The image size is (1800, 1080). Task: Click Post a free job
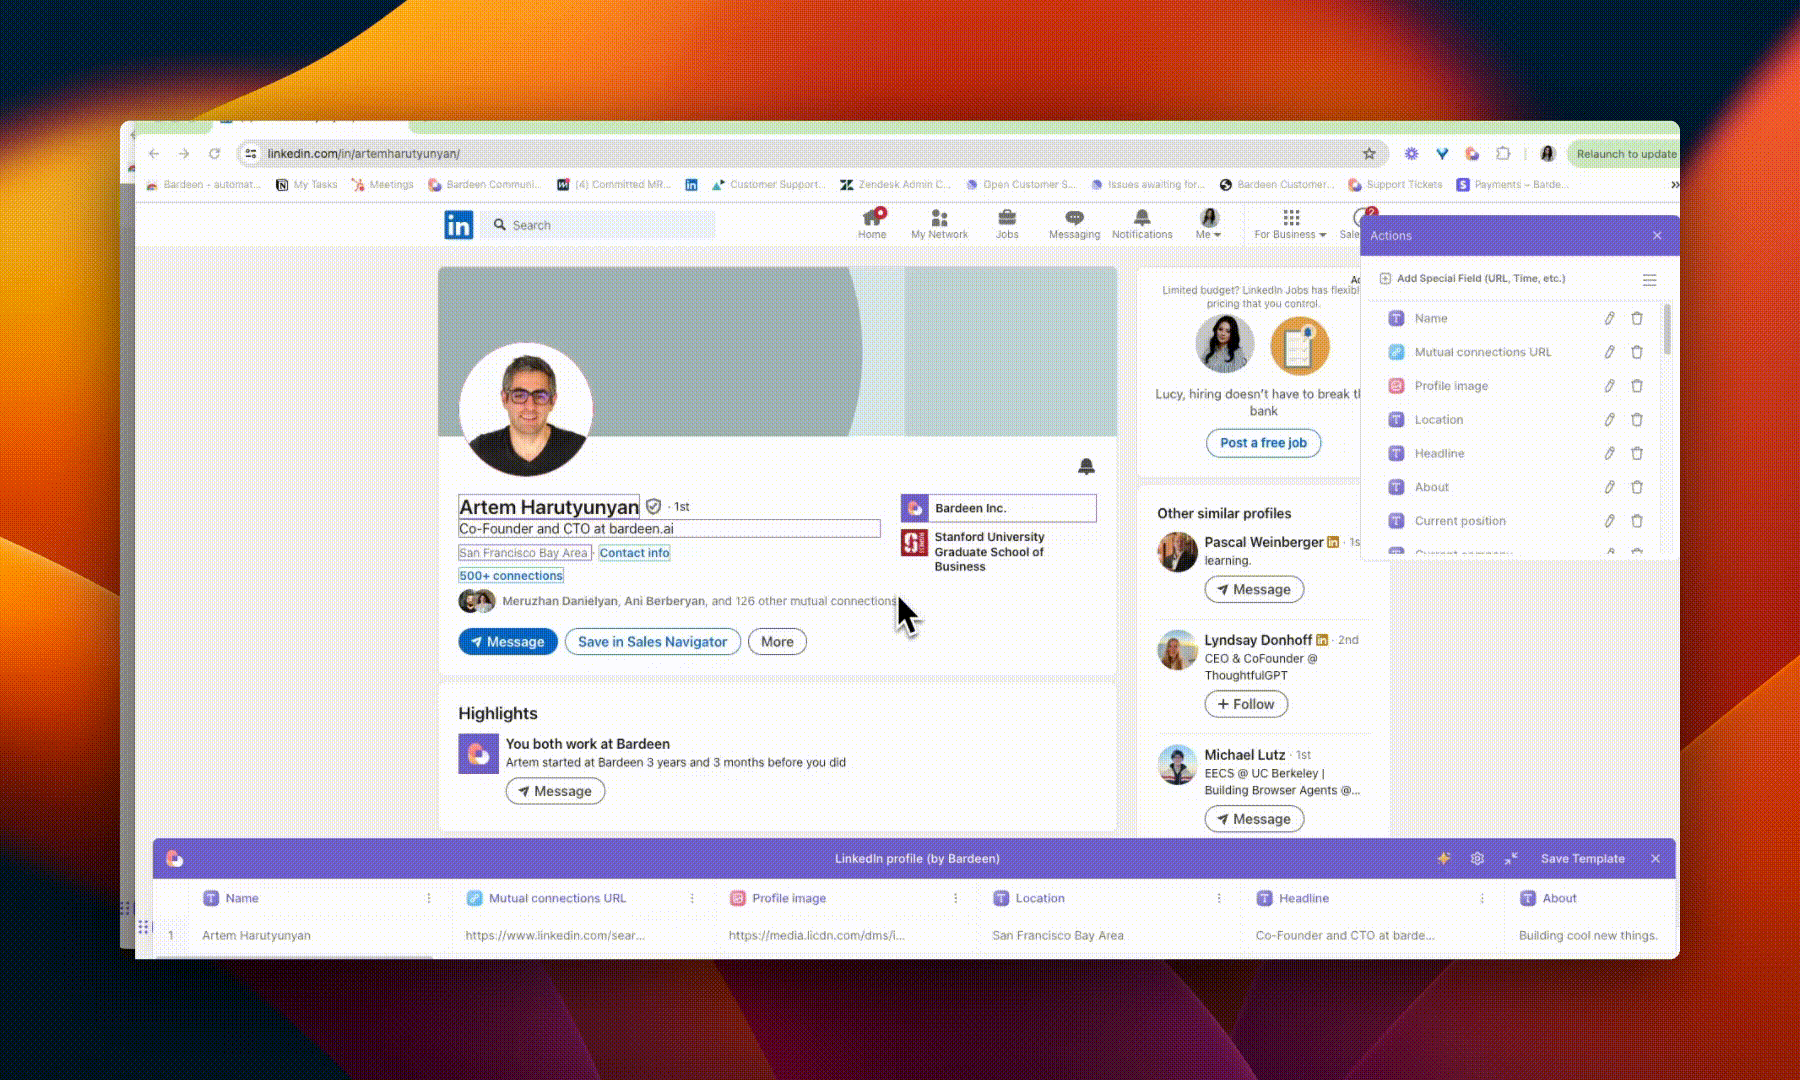click(1263, 442)
